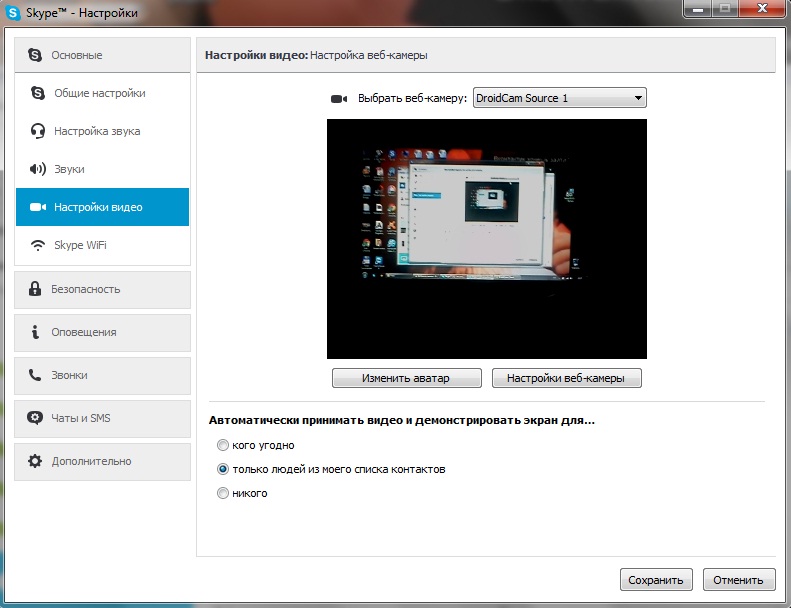The width and height of the screenshot is (791, 608).
Task: Click the WiFi icon beside Skype WiFi
Action: click(x=38, y=245)
